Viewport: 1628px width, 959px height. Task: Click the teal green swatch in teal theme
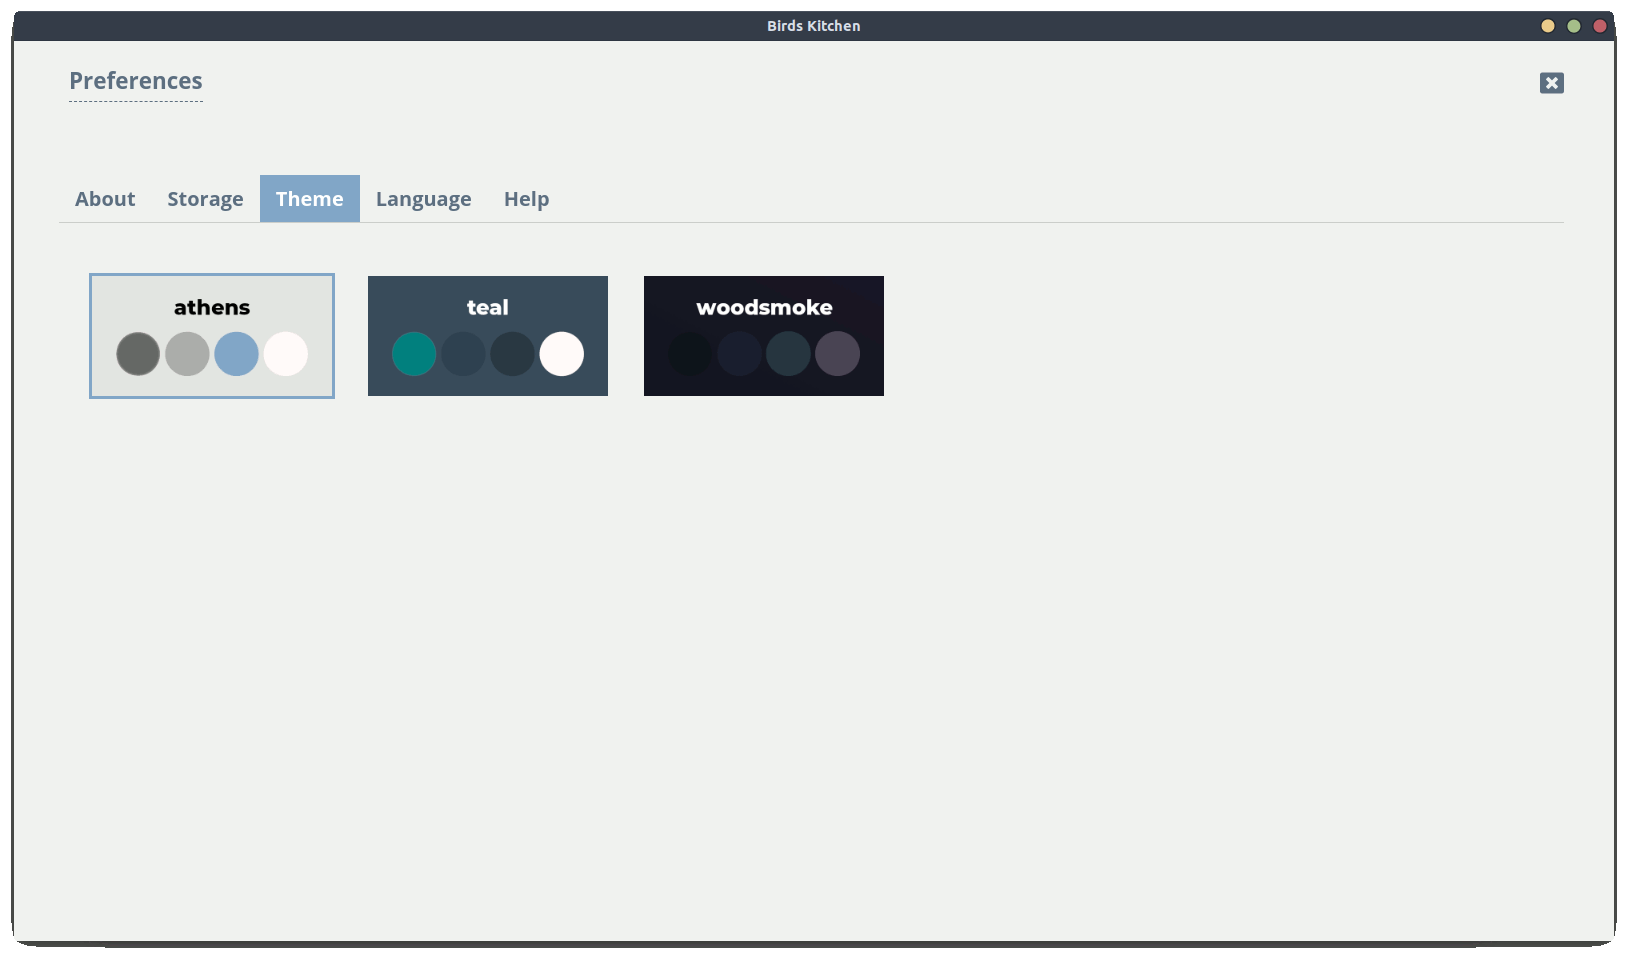[414, 354]
